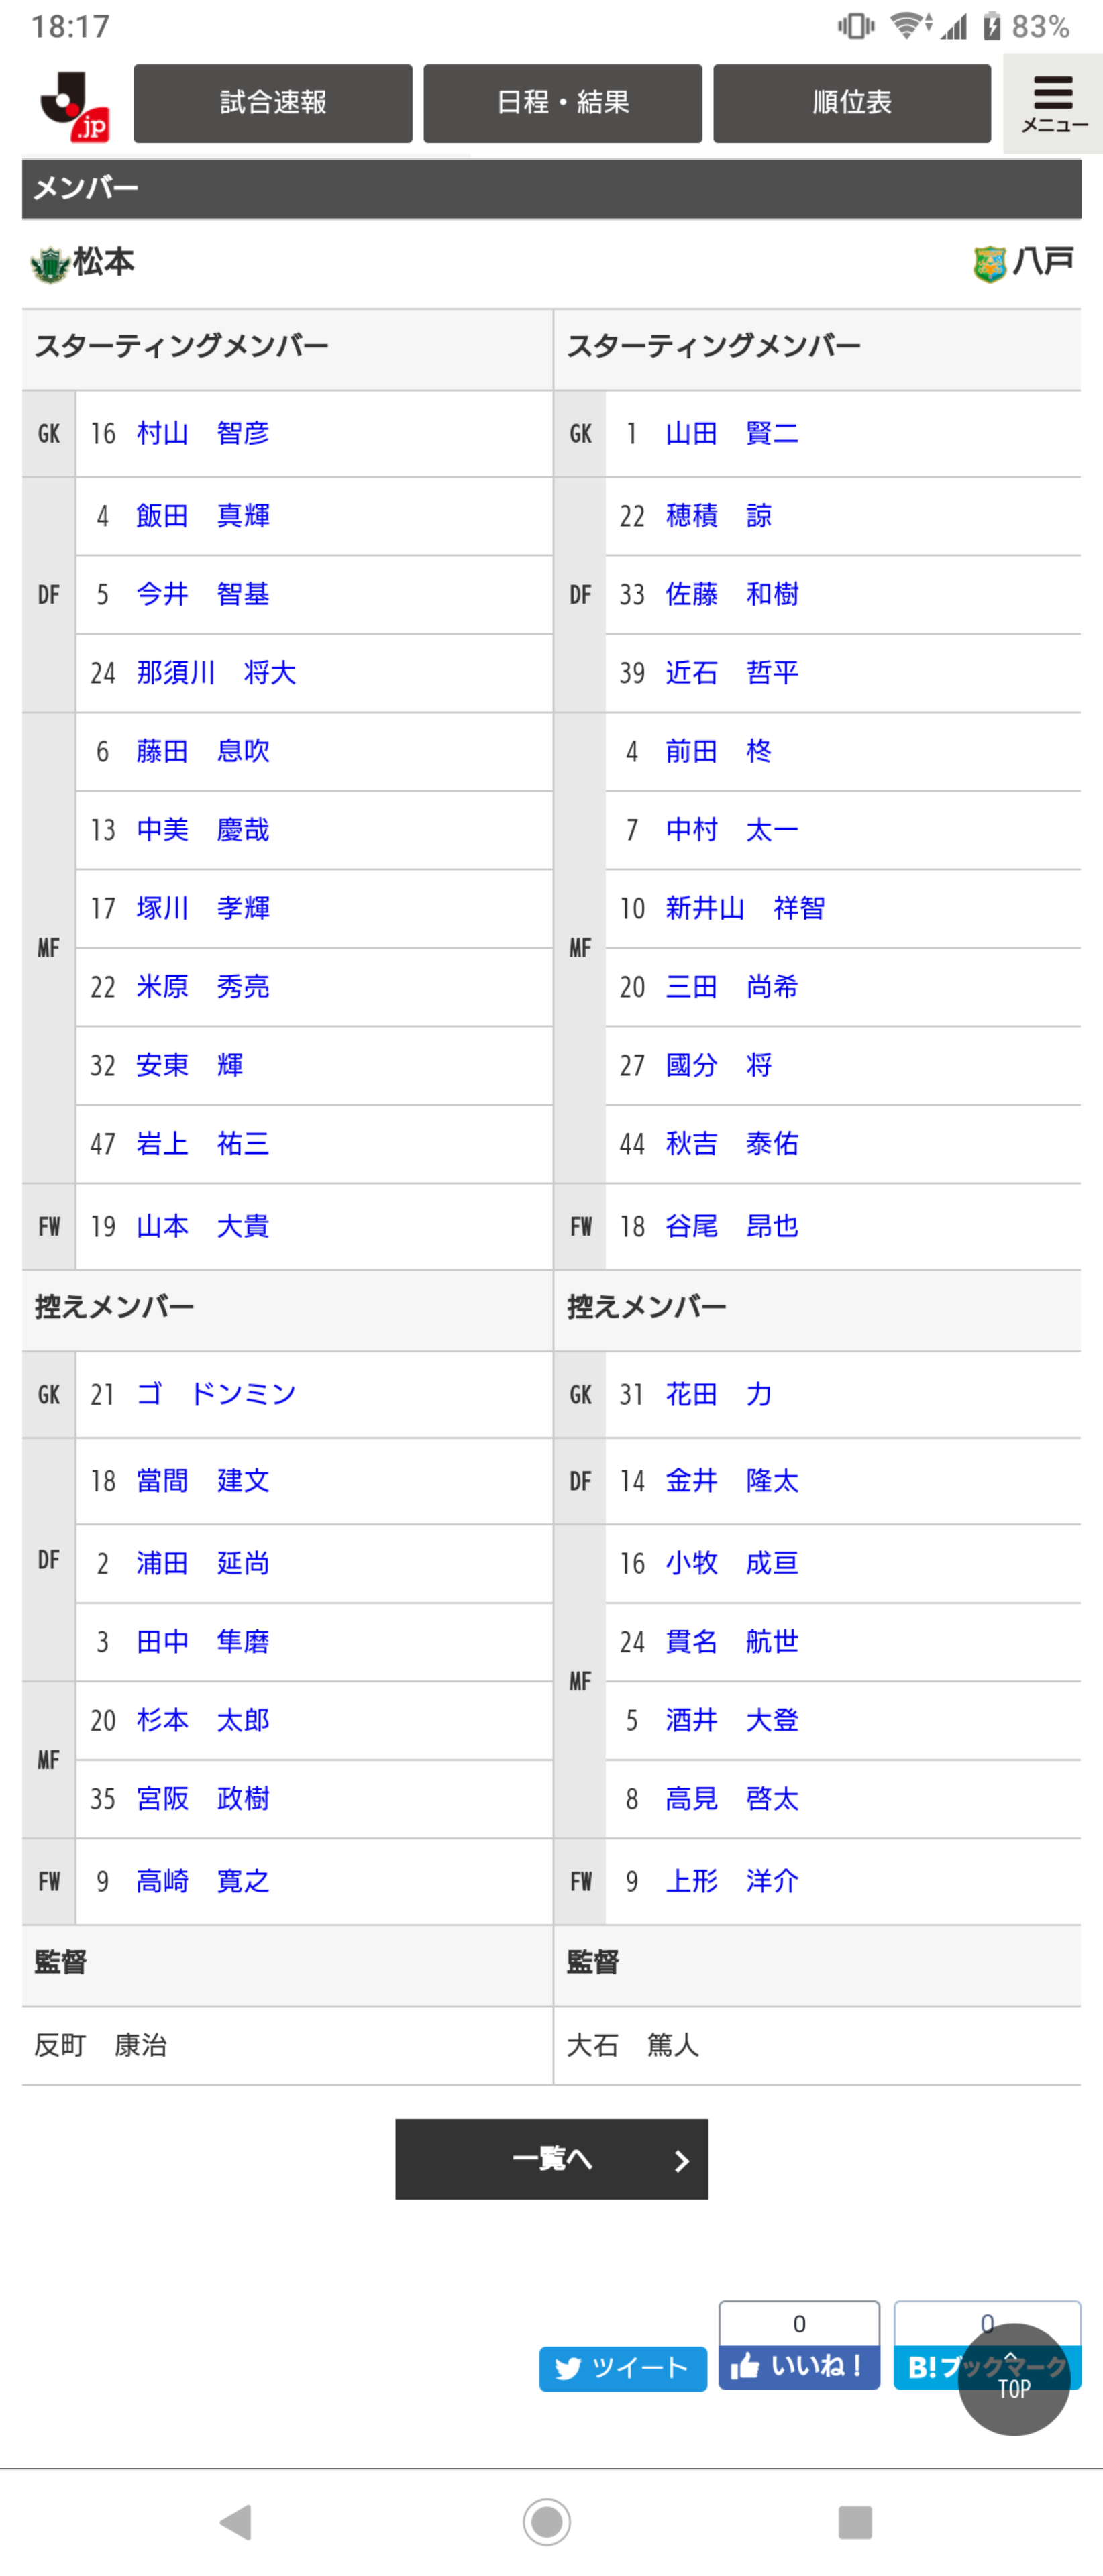The height and width of the screenshot is (2576, 1103).
Task: Like with the Facebook いいね！ button
Action: pyautogui.click(x=799, y=2366)
